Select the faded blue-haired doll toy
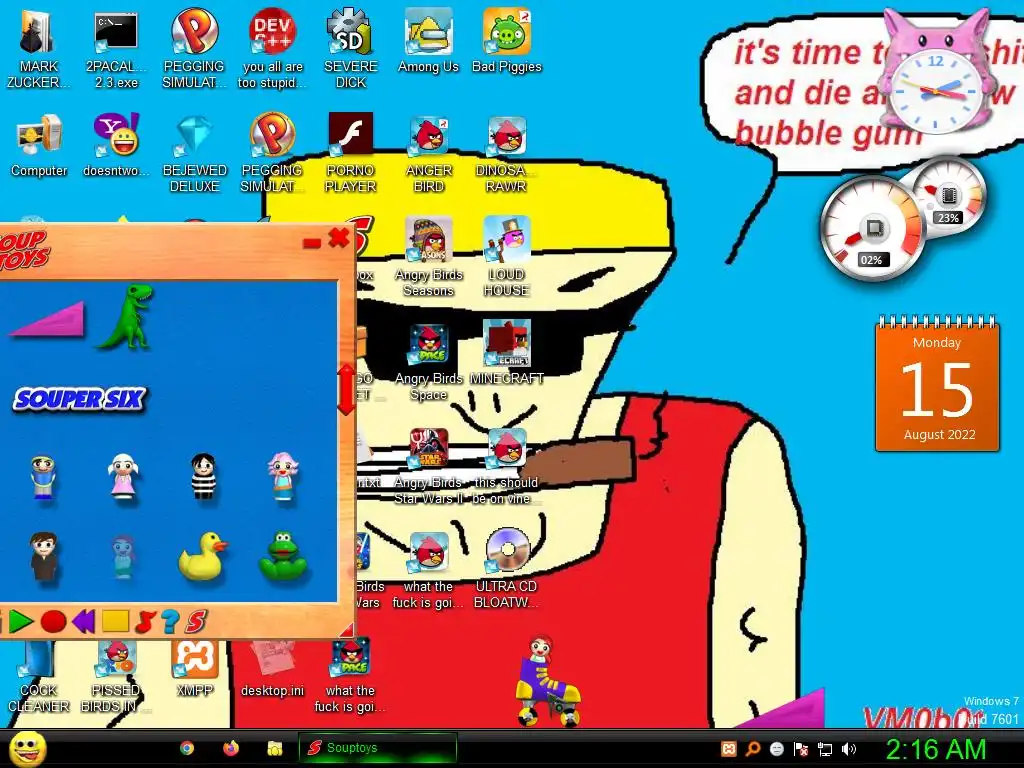 pos(123,557)
